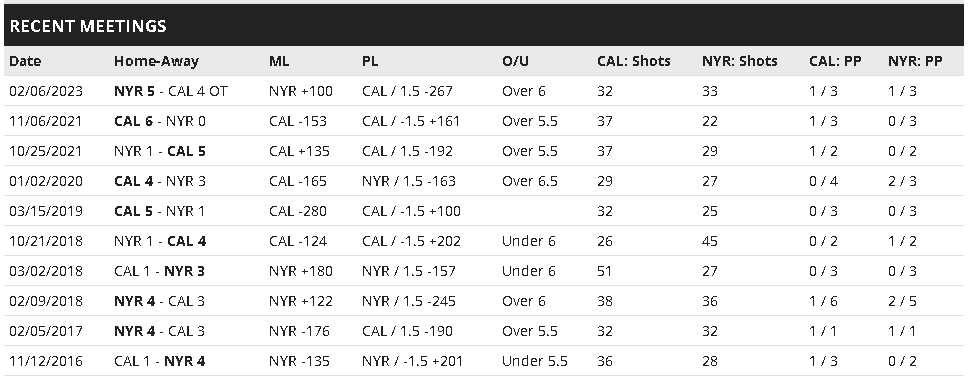Select the ML column header

click(x=279, y=61)
